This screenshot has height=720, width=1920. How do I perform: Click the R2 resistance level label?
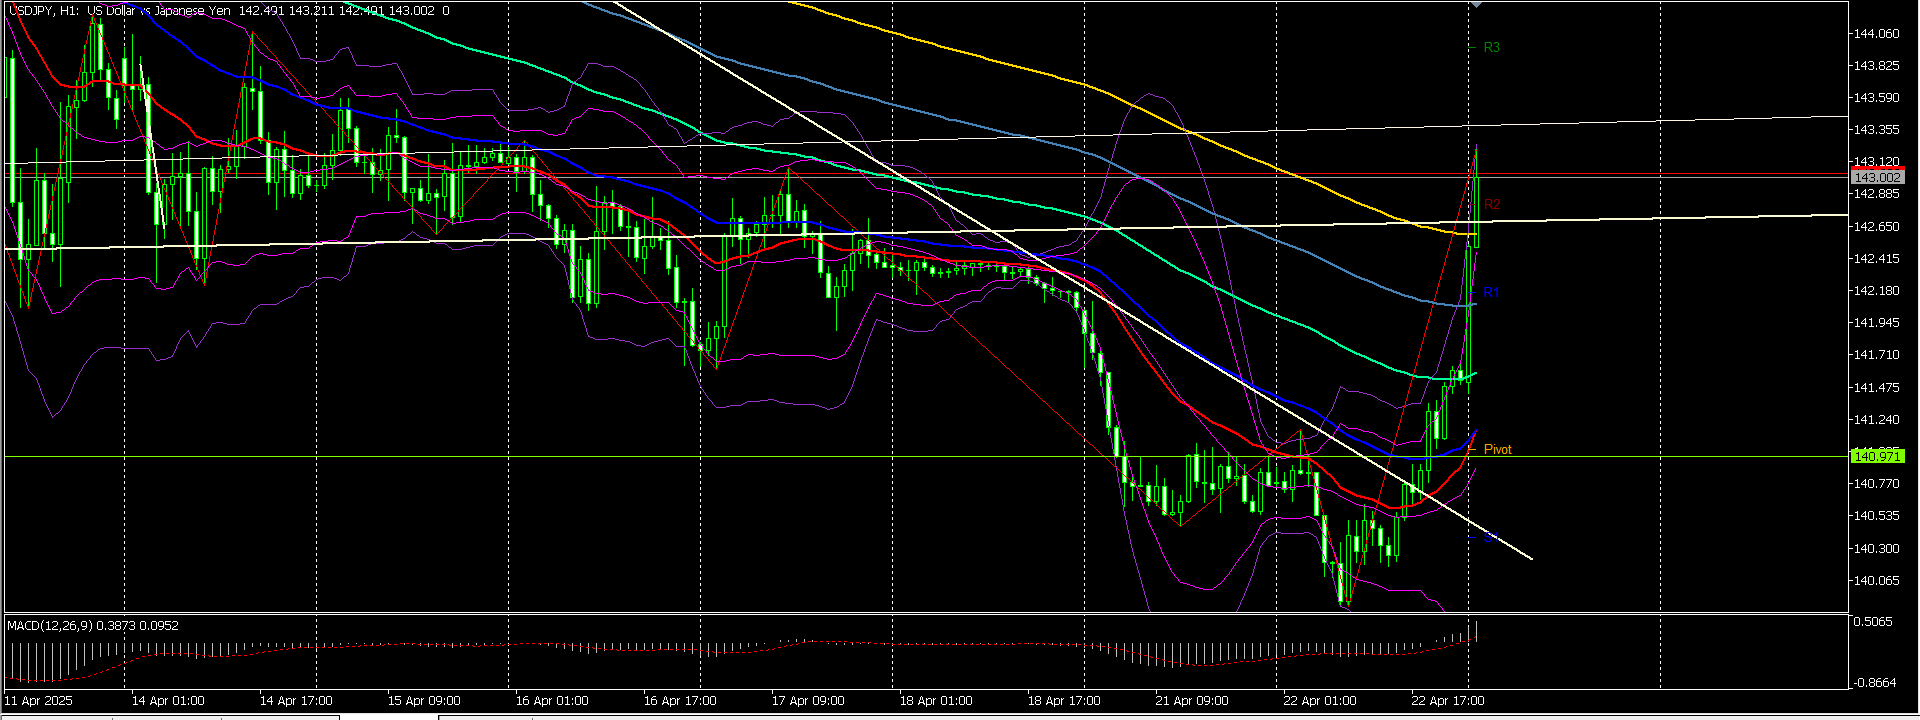[1491, 205]
